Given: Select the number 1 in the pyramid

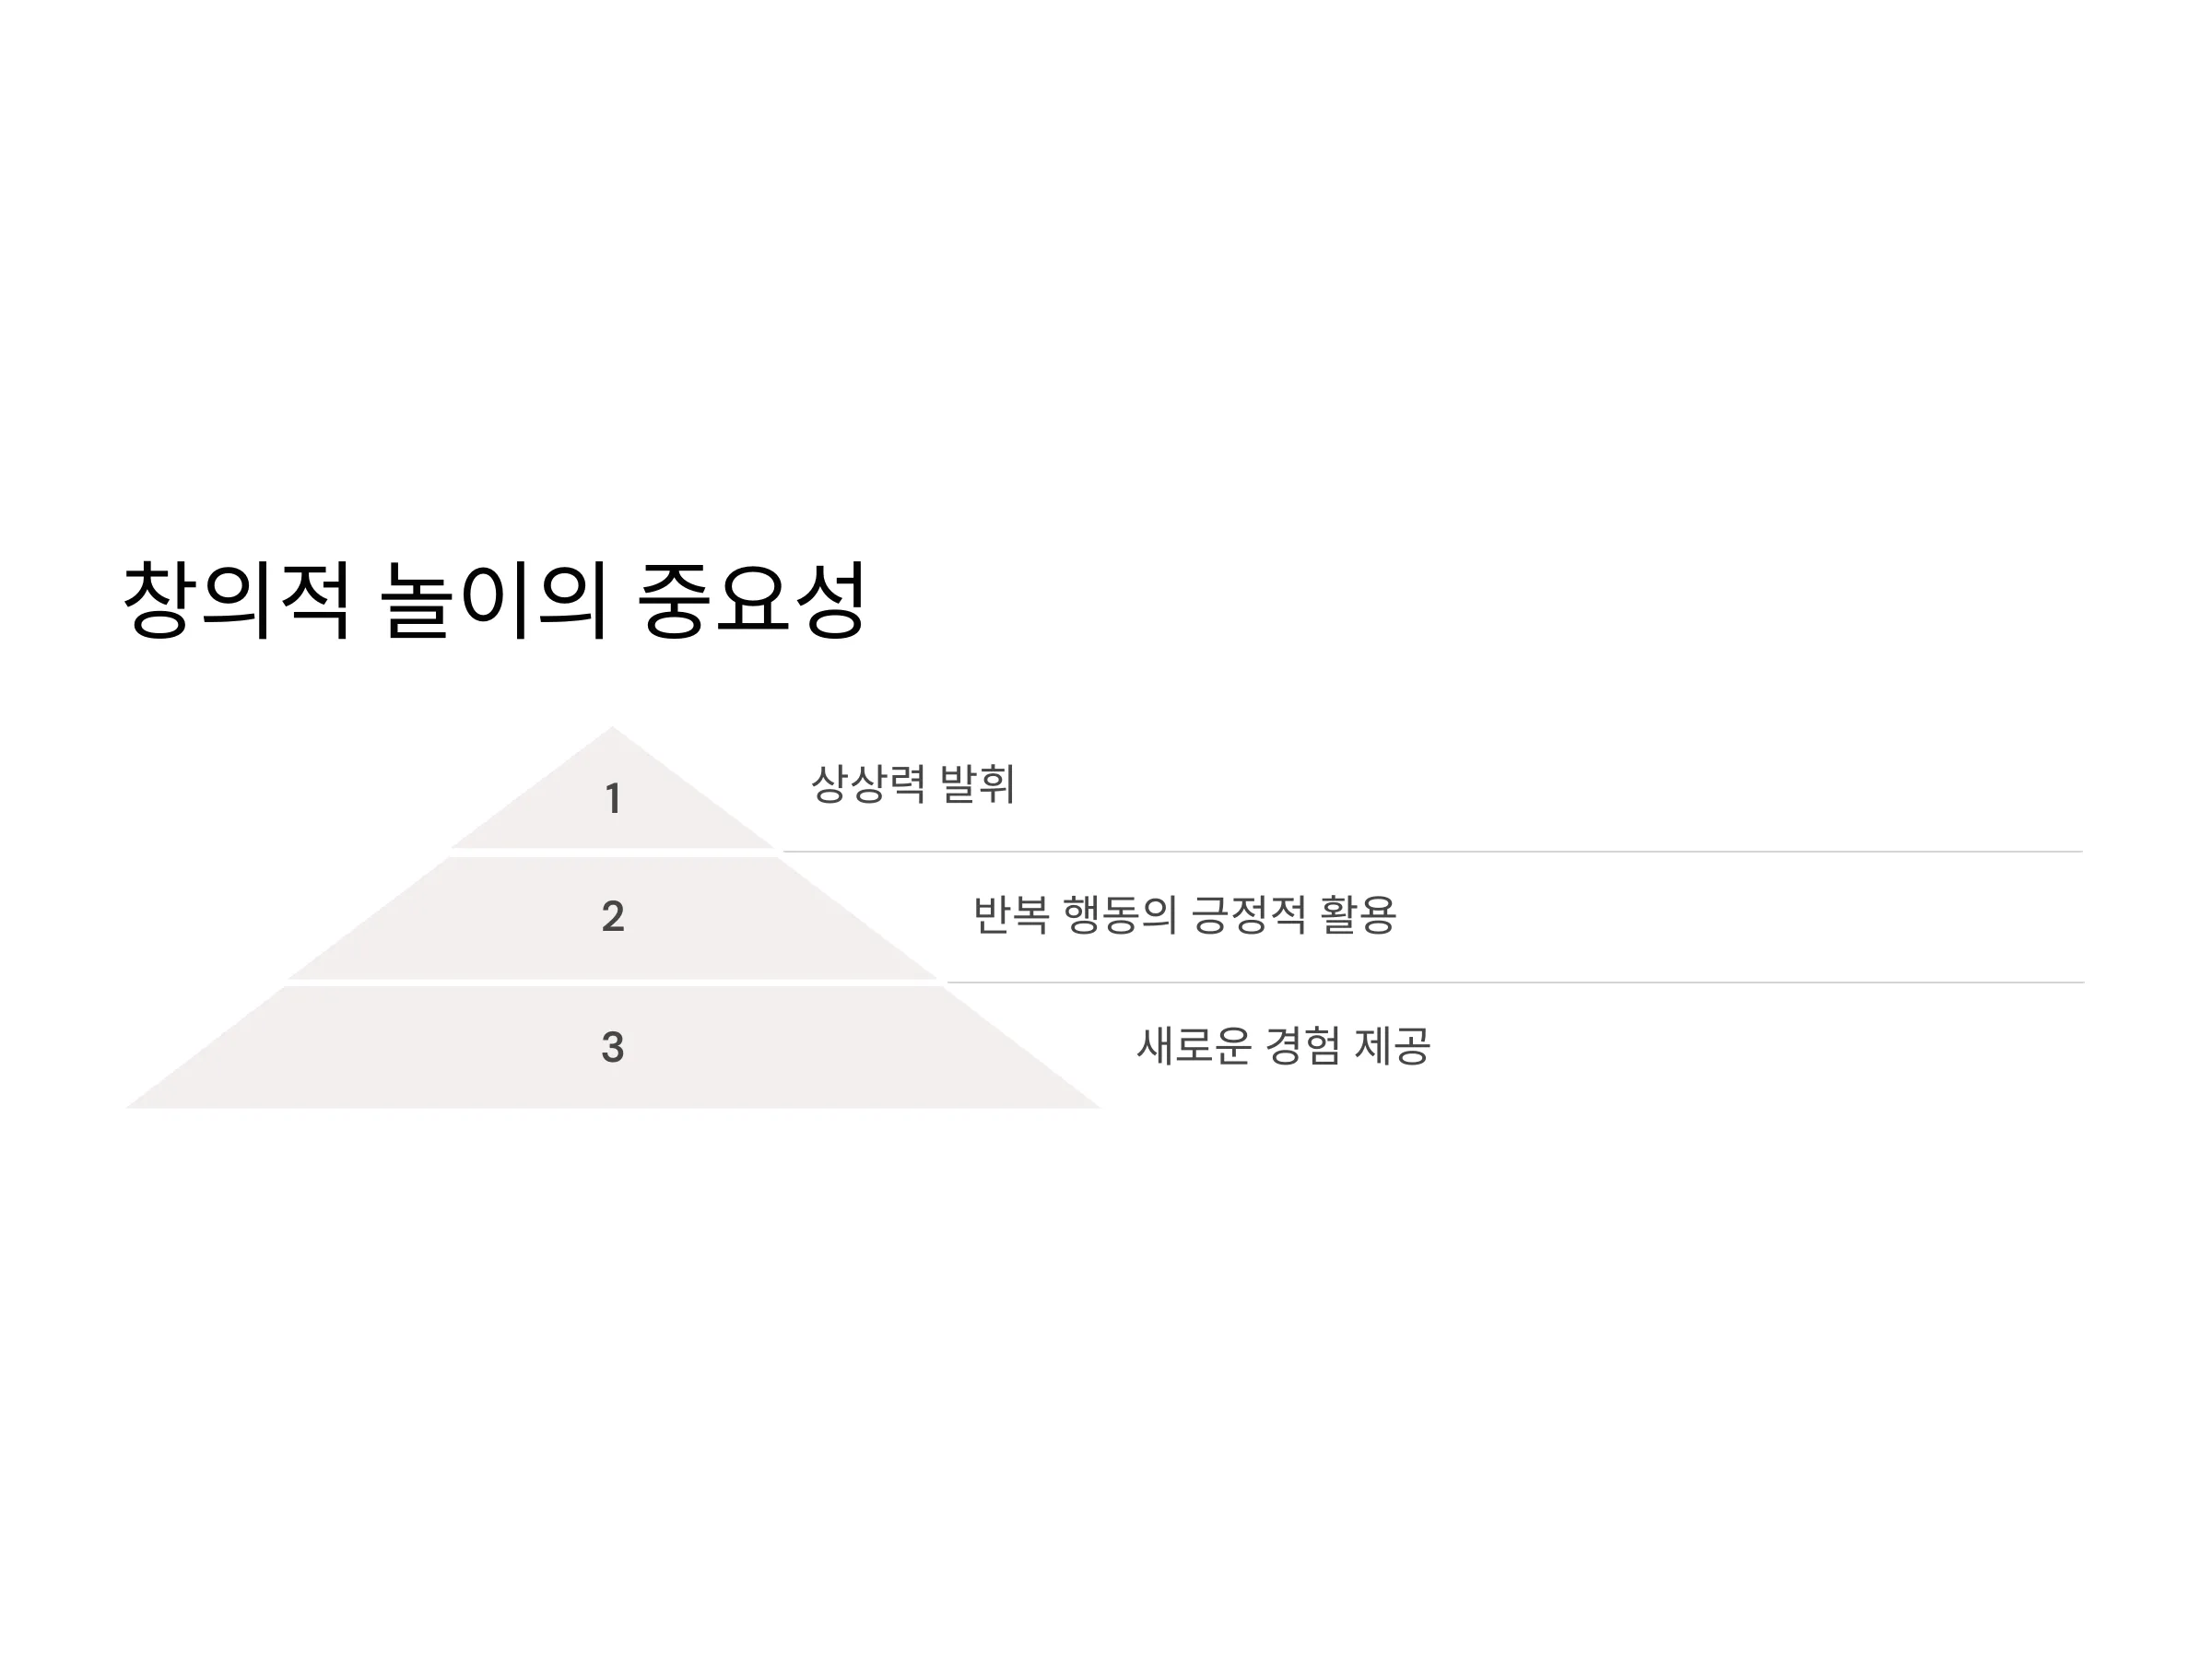Looking at the screenshot, I should pos(613,799).
